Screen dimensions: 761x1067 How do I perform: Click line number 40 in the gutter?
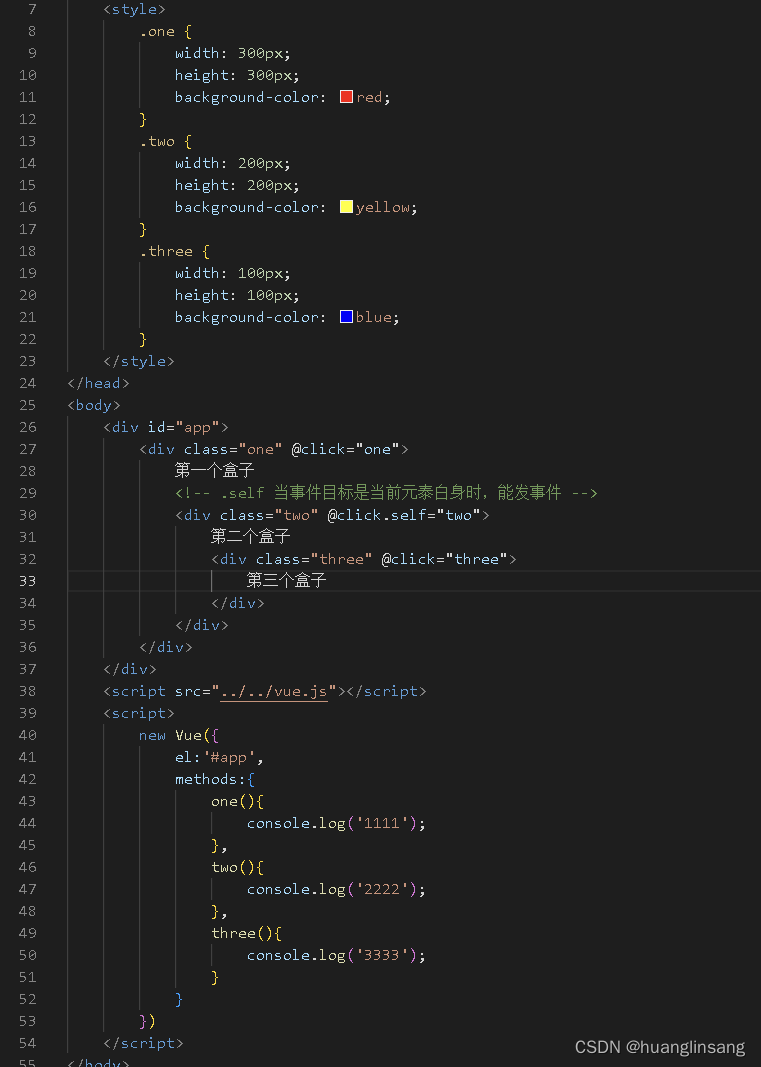pyautogui.click(x=27, y=735)
